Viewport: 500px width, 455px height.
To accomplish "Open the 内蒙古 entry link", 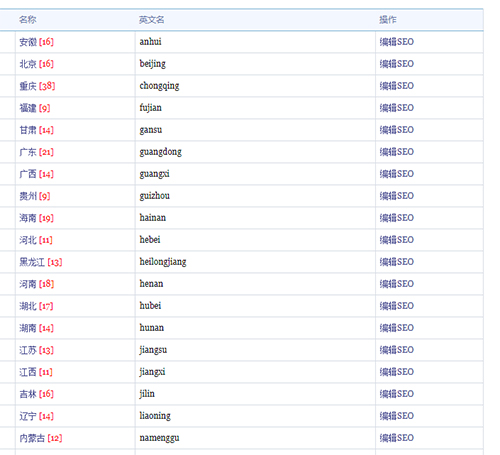I will [32, 438].
